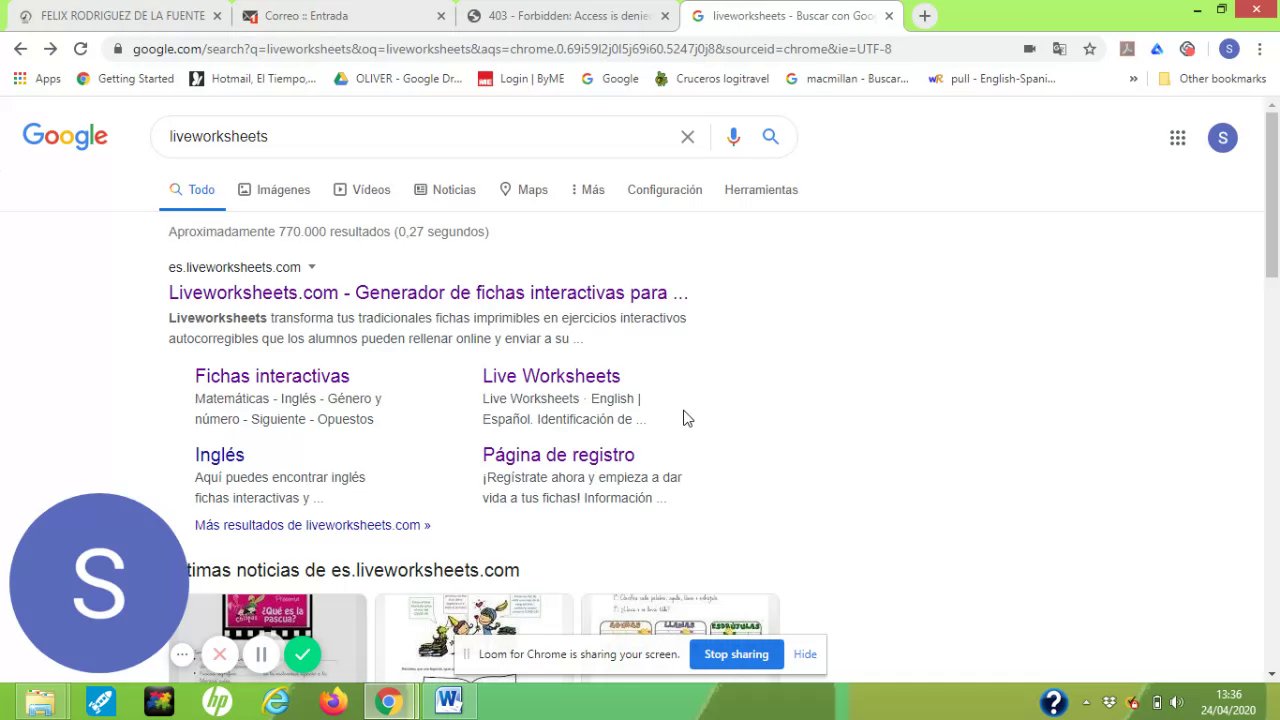Open Configuración search settings
This screenshot has width=1280, height=720.
pyautogui.click(x=665, y=190)
